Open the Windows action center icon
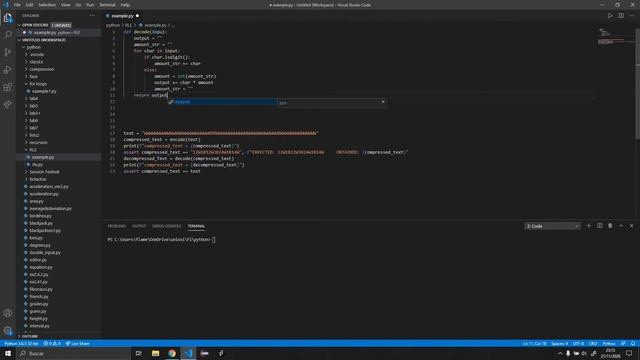Screen dimensions: 640x360 (x=629, y=353)
